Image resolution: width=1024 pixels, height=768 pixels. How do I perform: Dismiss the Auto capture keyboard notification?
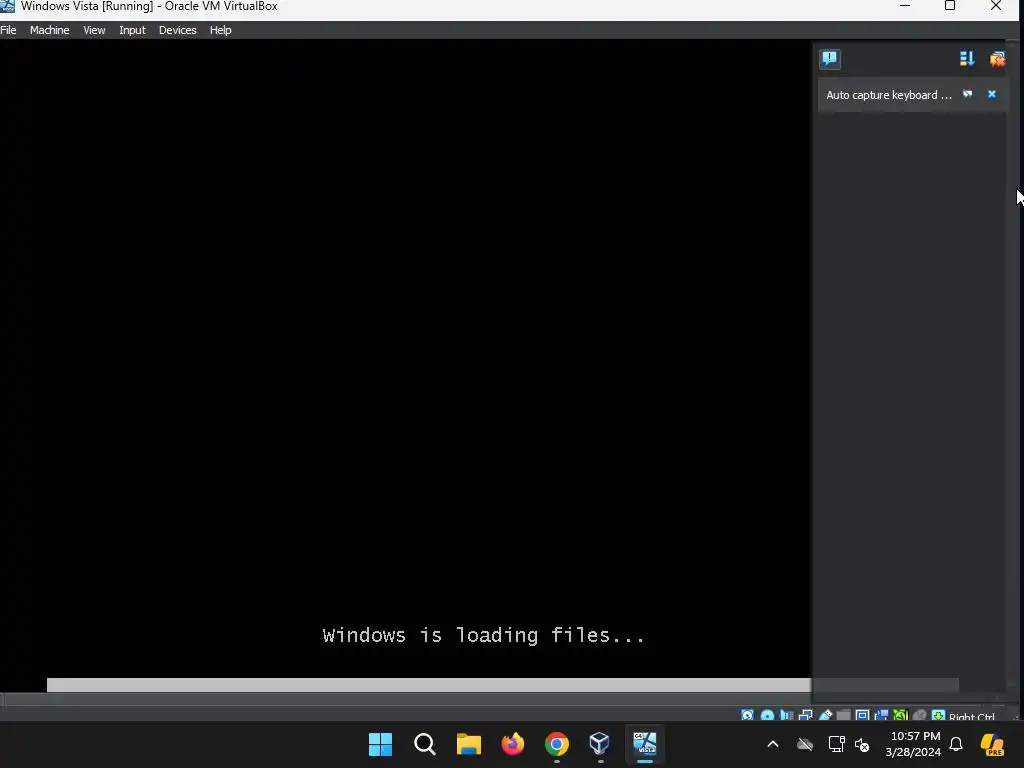pos(991,94)
